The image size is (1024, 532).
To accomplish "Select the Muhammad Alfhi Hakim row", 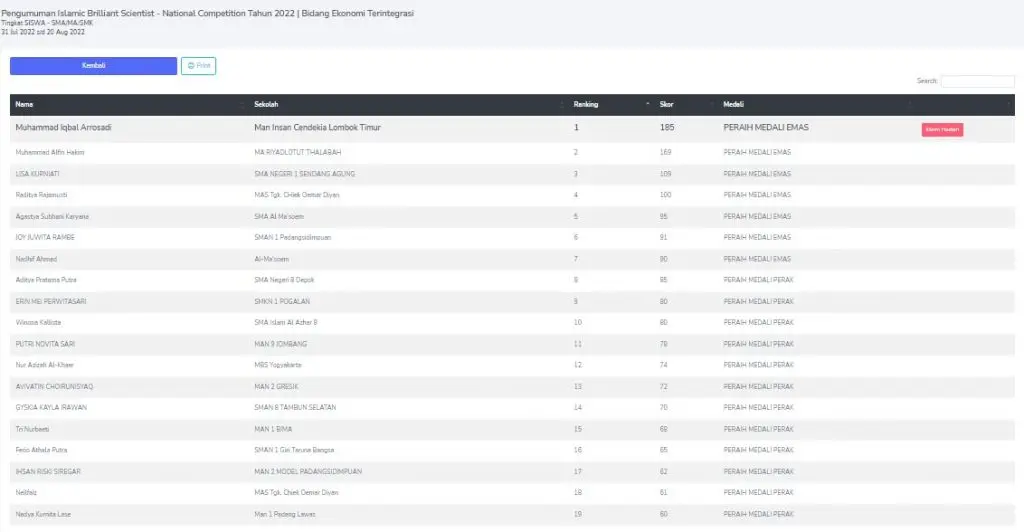I will point(50,152).
